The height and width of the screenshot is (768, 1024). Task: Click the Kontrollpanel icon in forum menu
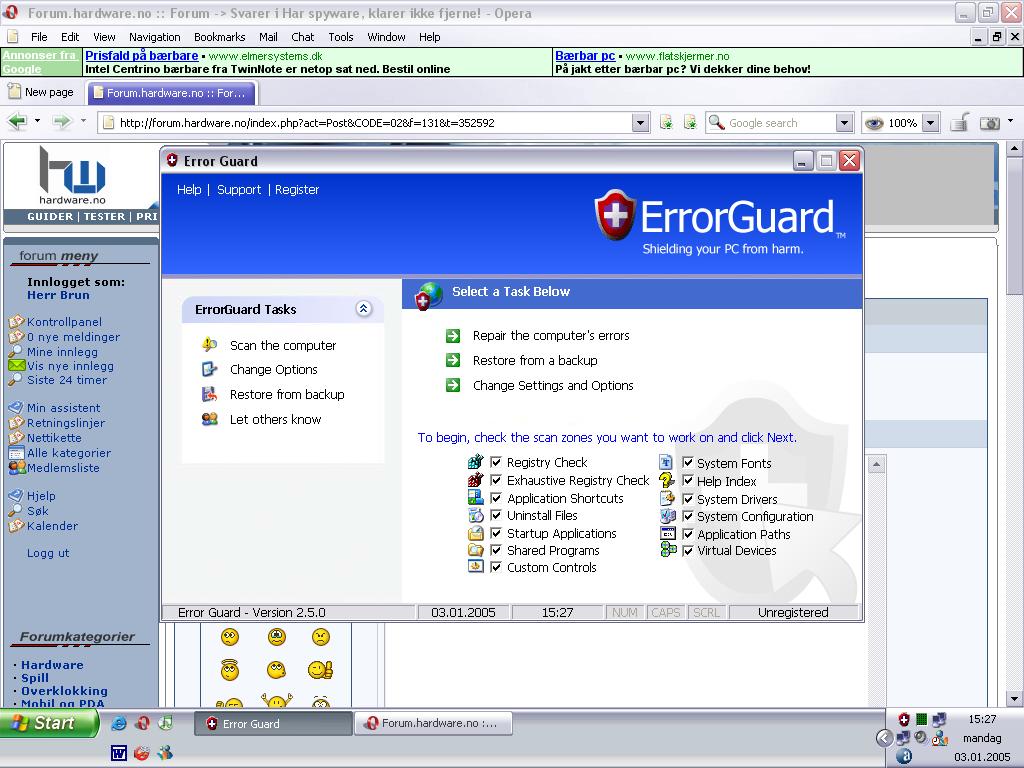point(16,321)
